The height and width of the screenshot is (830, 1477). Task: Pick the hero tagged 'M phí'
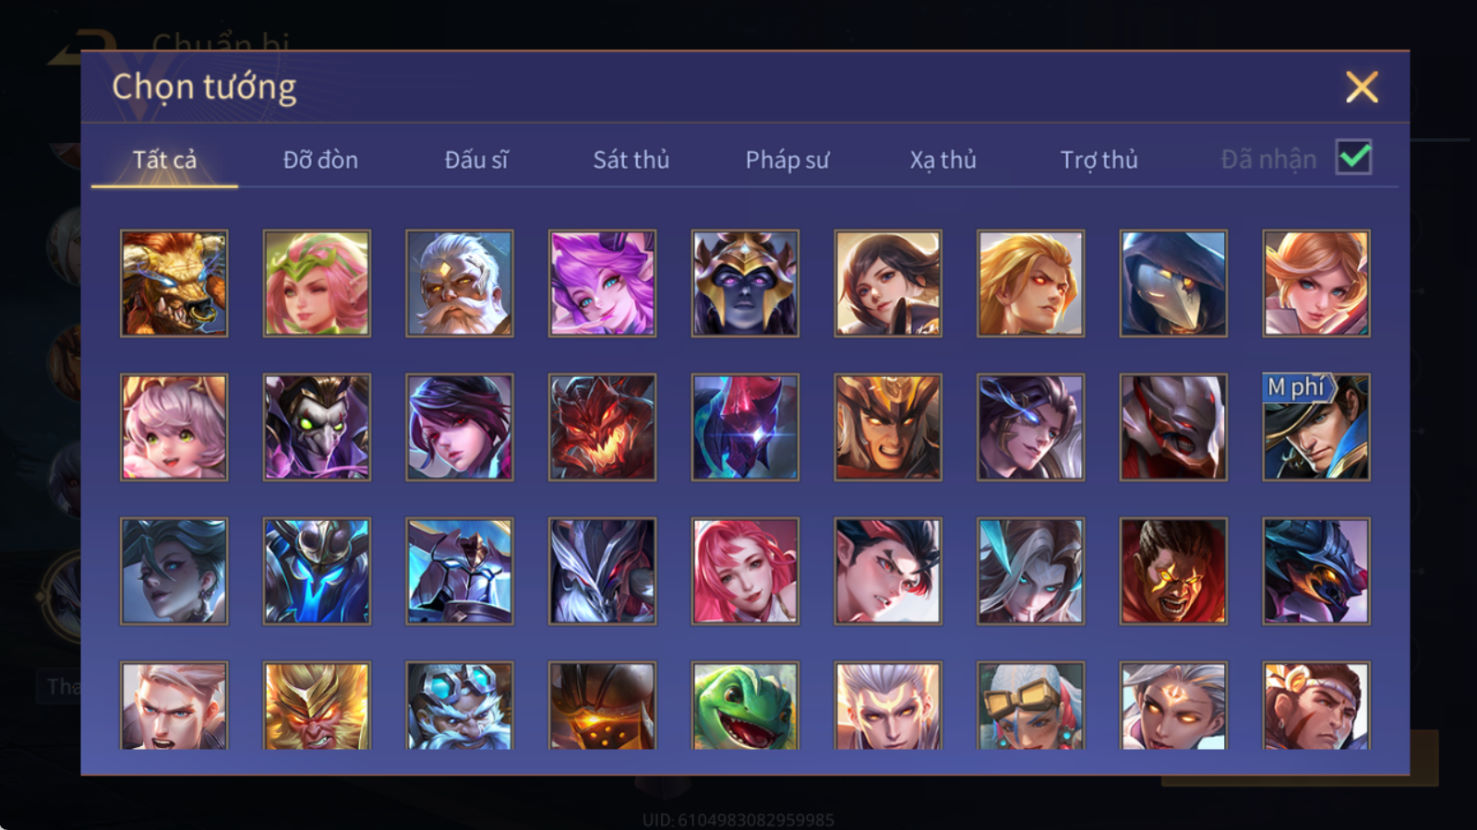coord(1316,427)
